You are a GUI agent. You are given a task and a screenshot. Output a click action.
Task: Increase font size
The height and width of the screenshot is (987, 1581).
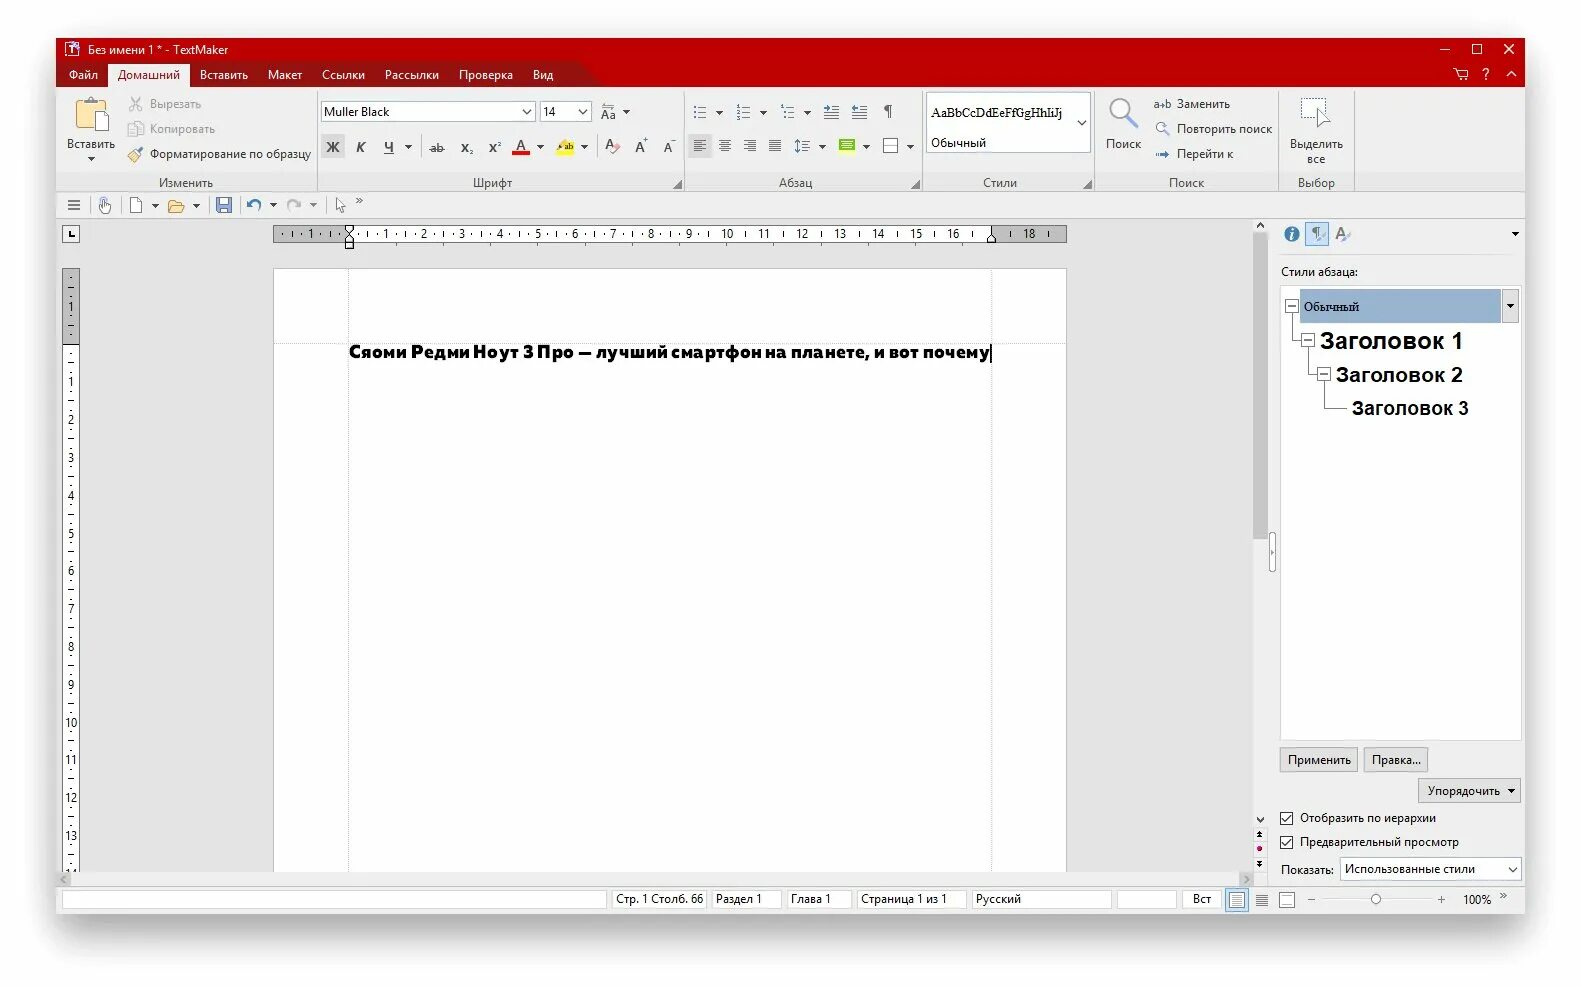click(x=641, y=147)
